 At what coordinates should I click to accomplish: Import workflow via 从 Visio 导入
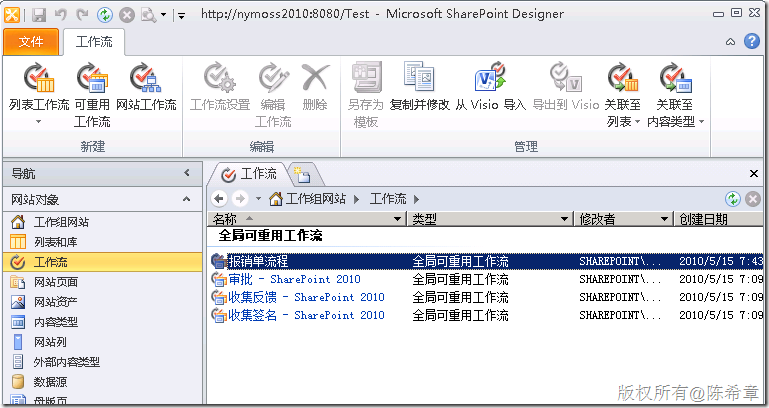pyautogui.click(x=490, y=87)
